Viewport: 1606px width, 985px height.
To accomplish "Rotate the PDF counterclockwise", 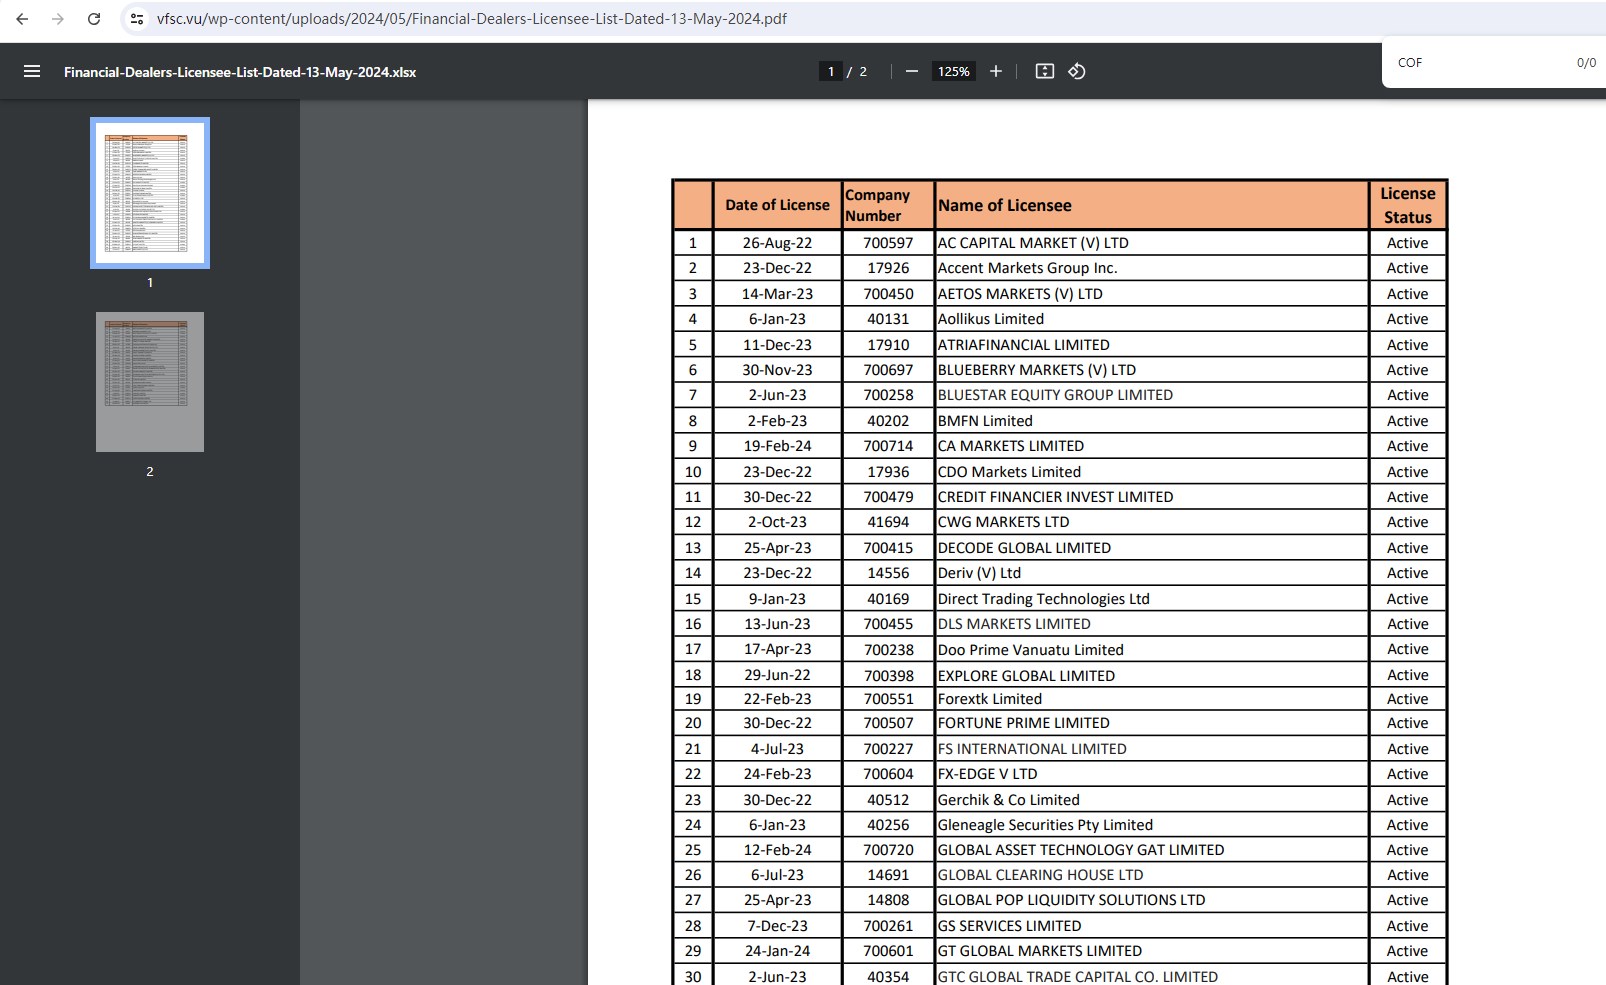I will (x=1077, y=71).
